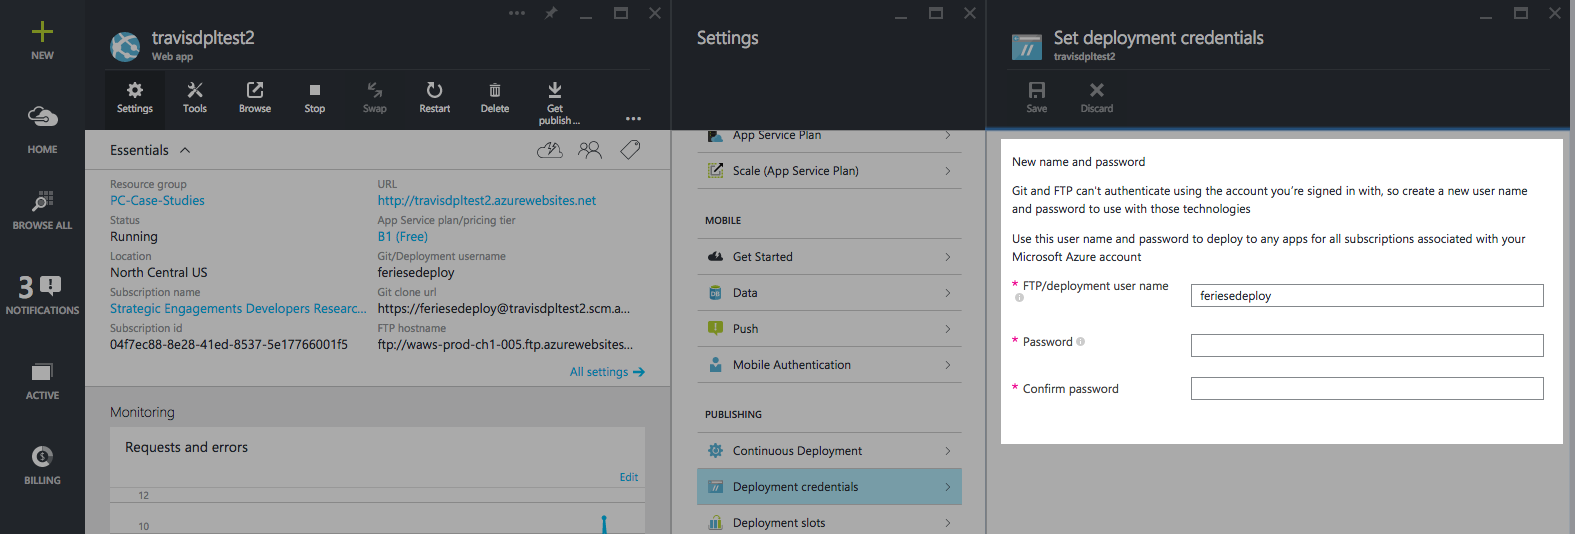Open Continuous Deployment settings
This screenshot has width=1575, height=534.
coord(829,451)
